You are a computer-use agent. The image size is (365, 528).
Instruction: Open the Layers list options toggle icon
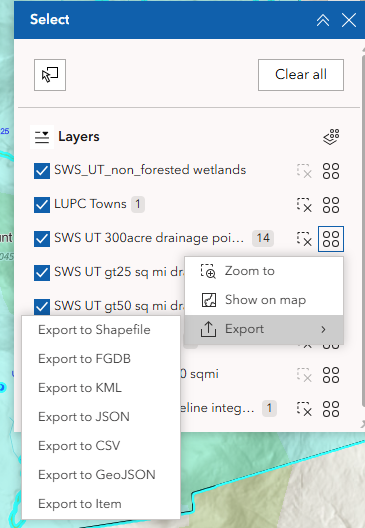42,137
